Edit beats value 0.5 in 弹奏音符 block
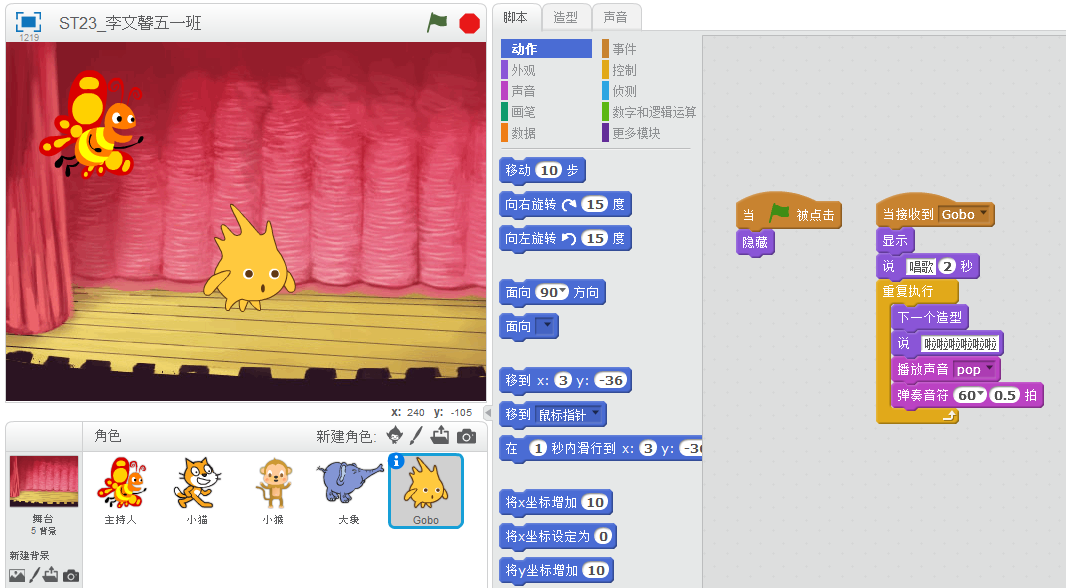 1005,396
